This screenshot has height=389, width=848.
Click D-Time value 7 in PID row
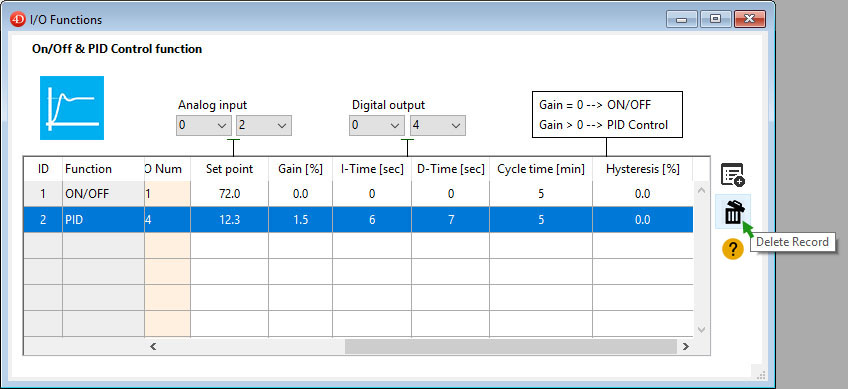[450, 220]
